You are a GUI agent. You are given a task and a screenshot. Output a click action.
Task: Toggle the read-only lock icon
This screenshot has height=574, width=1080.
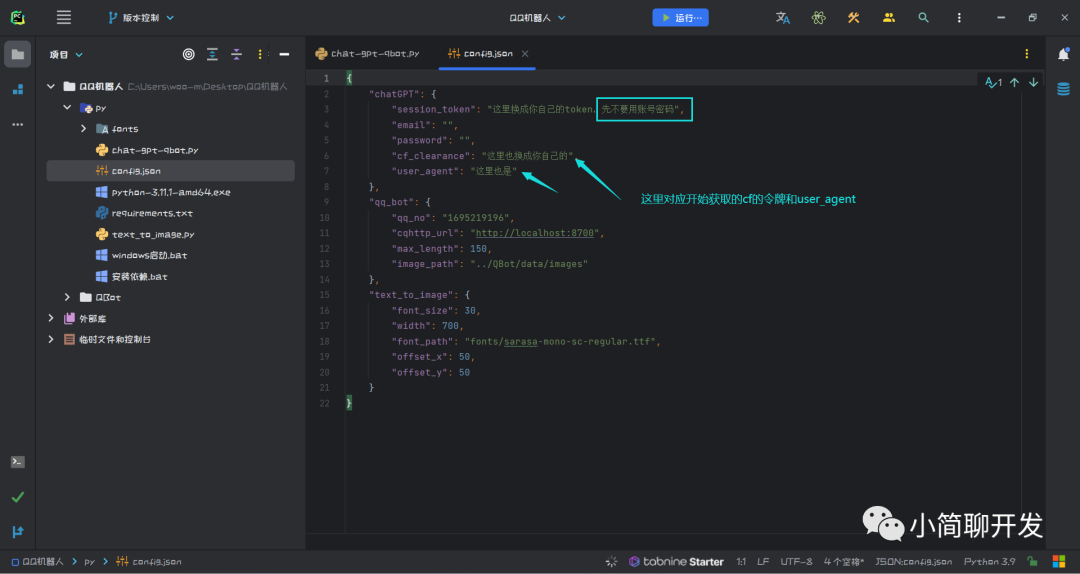pos(1031,562)
